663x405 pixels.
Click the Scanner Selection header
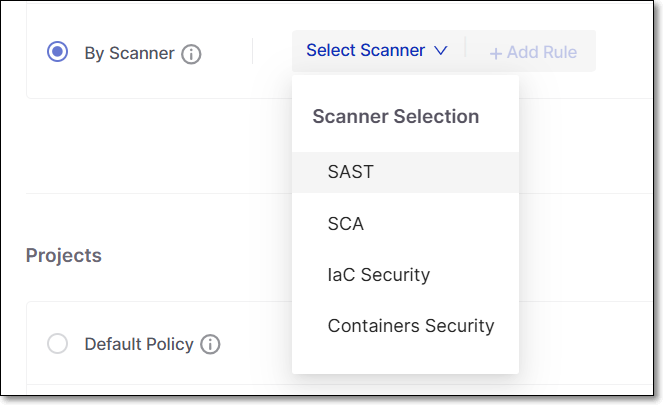(395, 116)
